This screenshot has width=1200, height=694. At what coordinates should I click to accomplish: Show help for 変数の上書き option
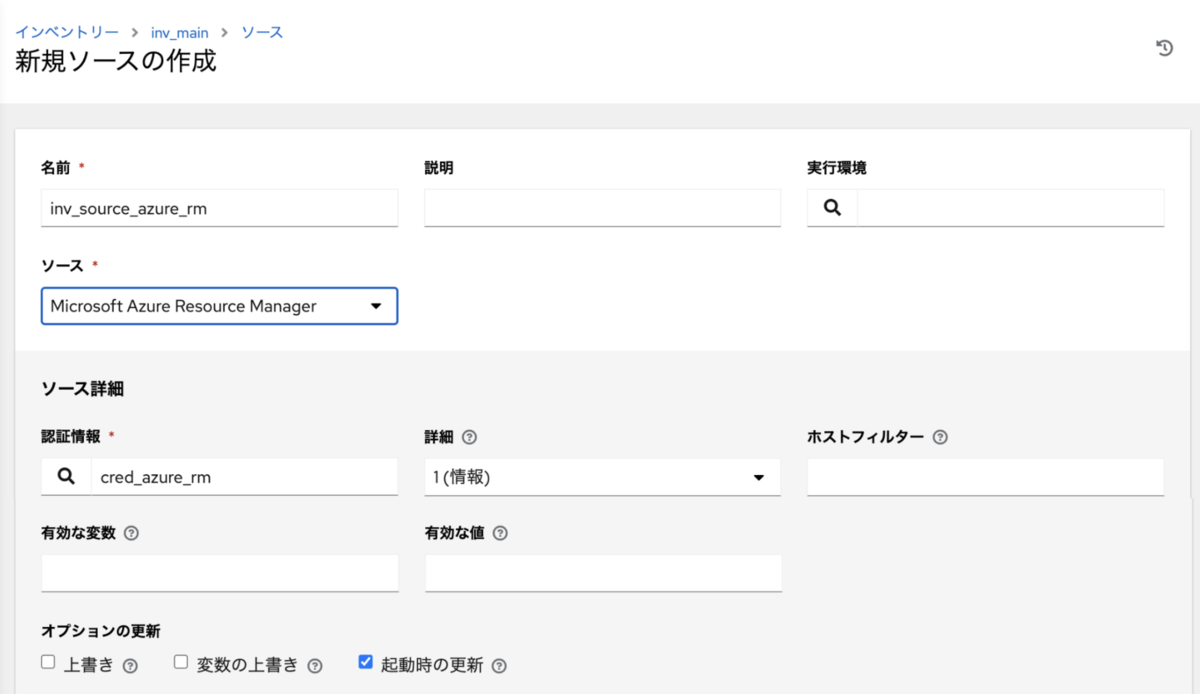[x=315, y=666]
